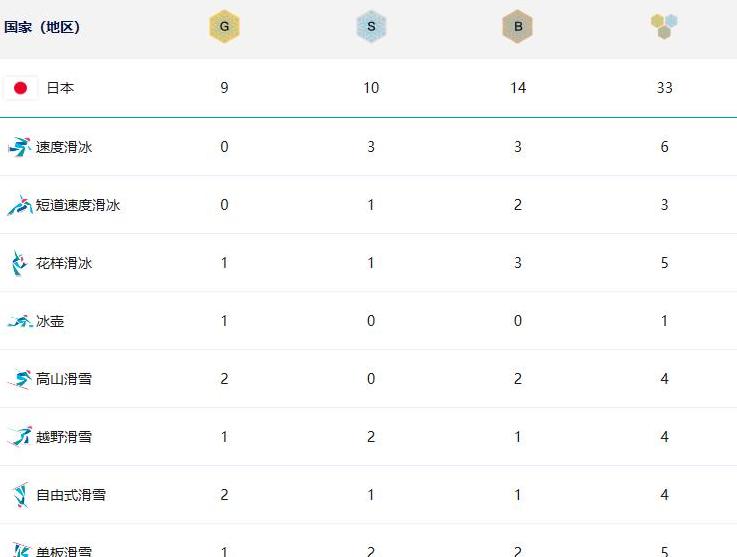Click the curling (冰壶) sport icon

tap(20, 321)
